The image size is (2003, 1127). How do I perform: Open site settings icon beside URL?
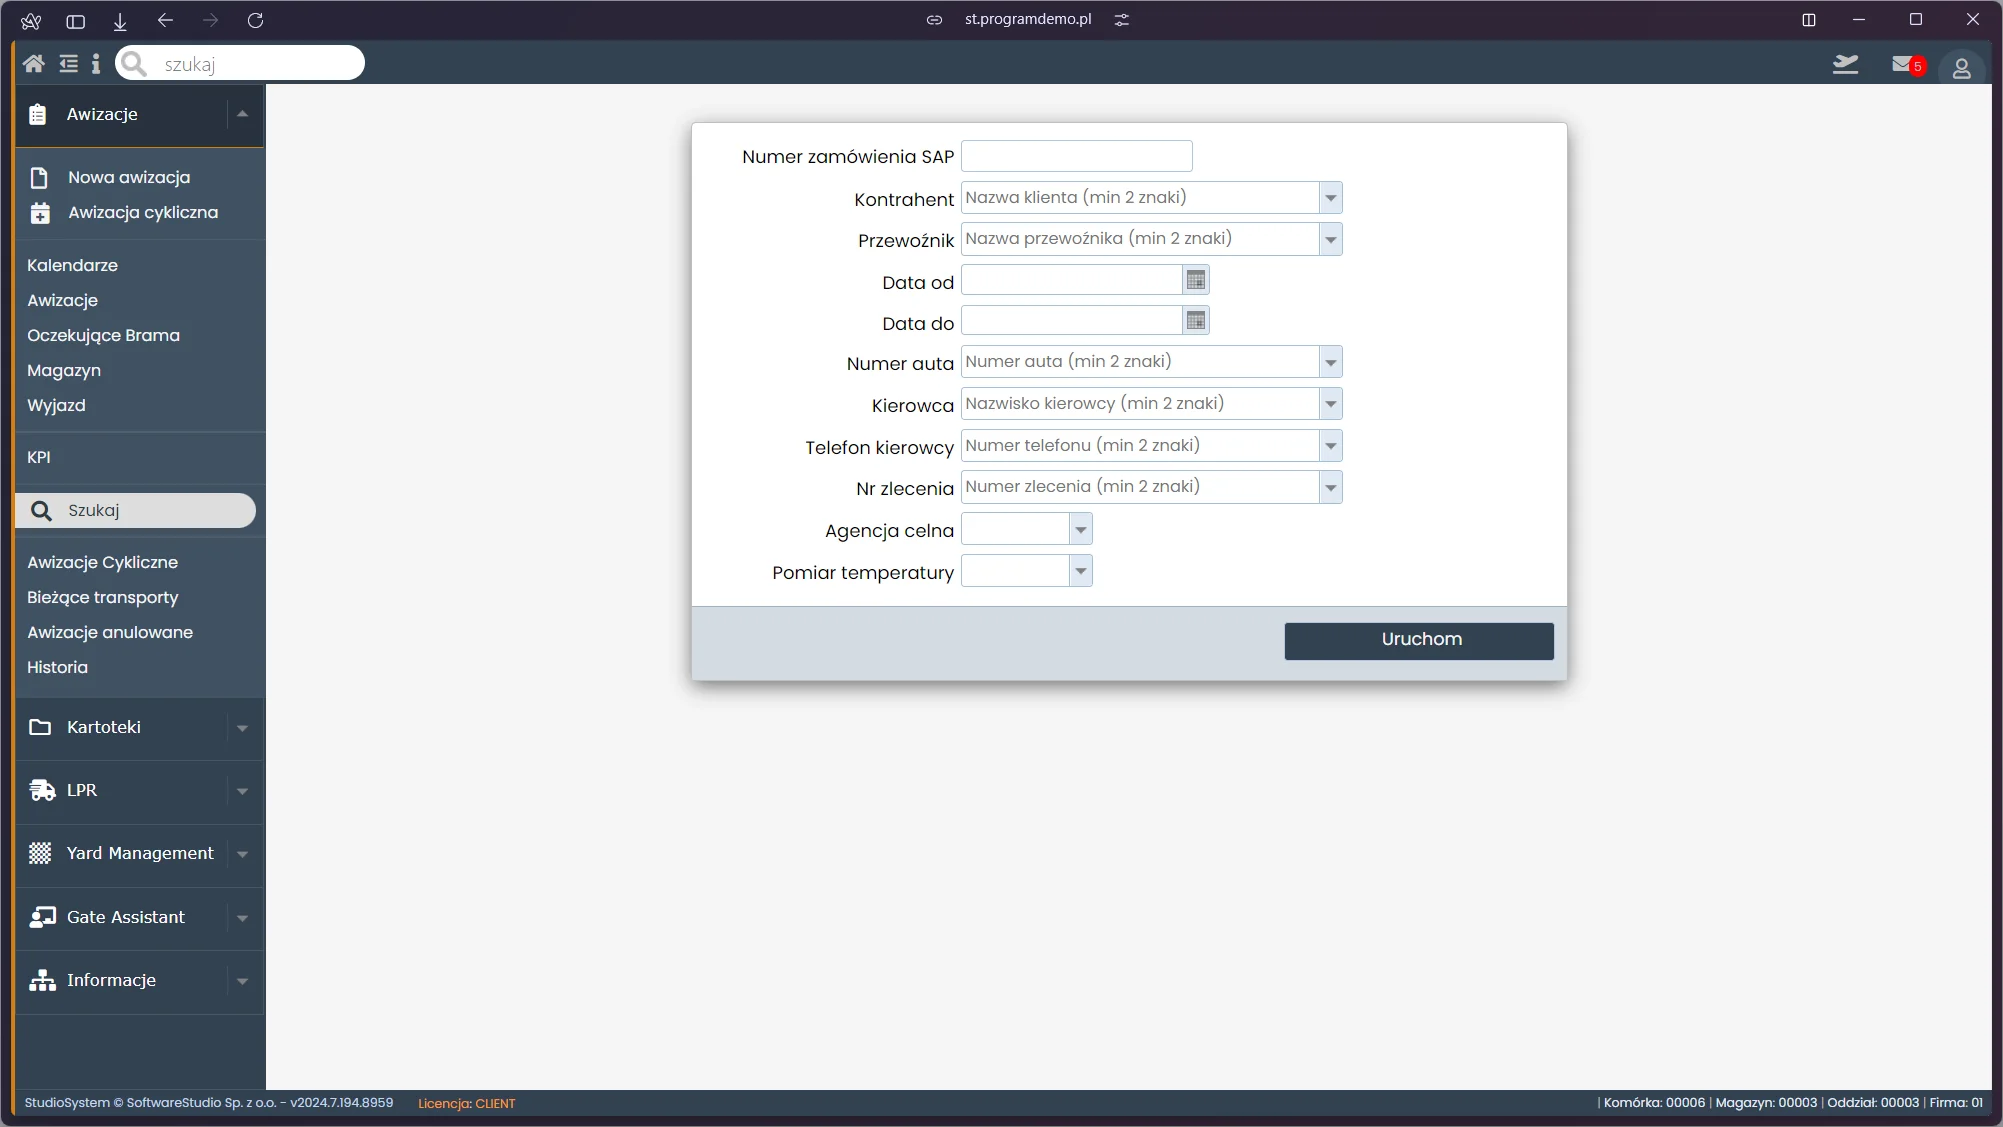point(1122,20)
